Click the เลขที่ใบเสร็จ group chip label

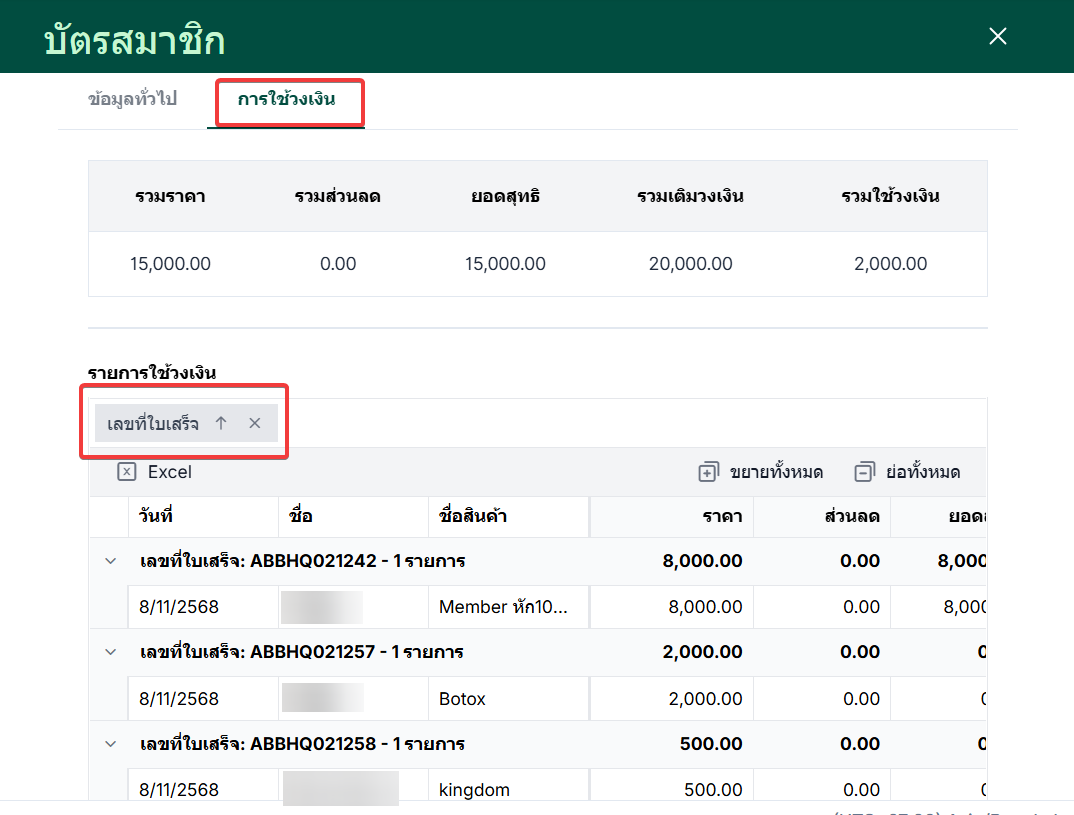[x=153, y=424]
